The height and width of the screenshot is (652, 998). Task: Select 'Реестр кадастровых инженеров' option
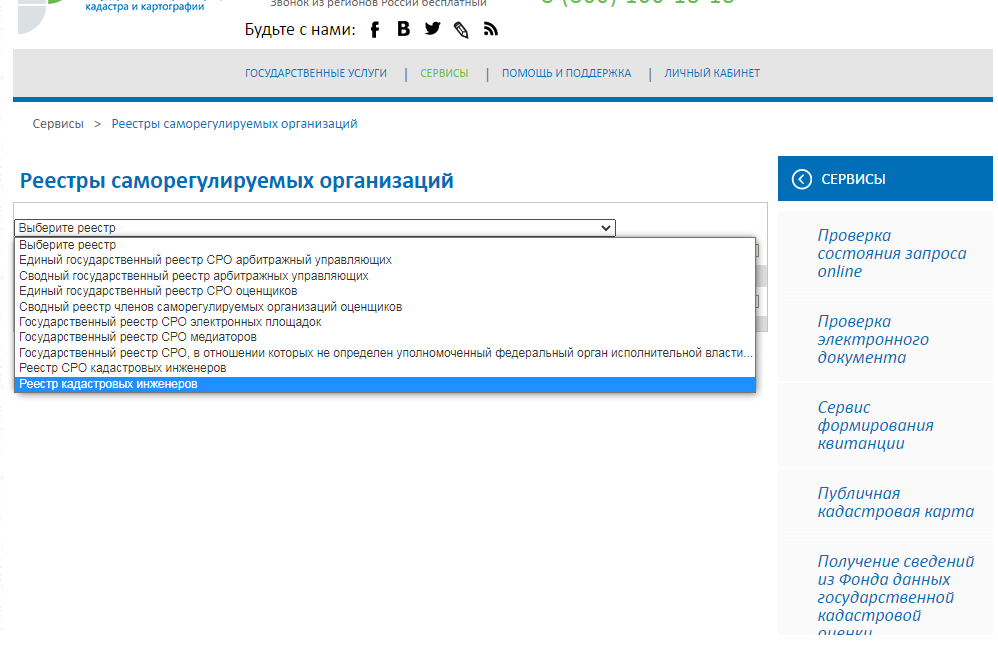(108, 384)
